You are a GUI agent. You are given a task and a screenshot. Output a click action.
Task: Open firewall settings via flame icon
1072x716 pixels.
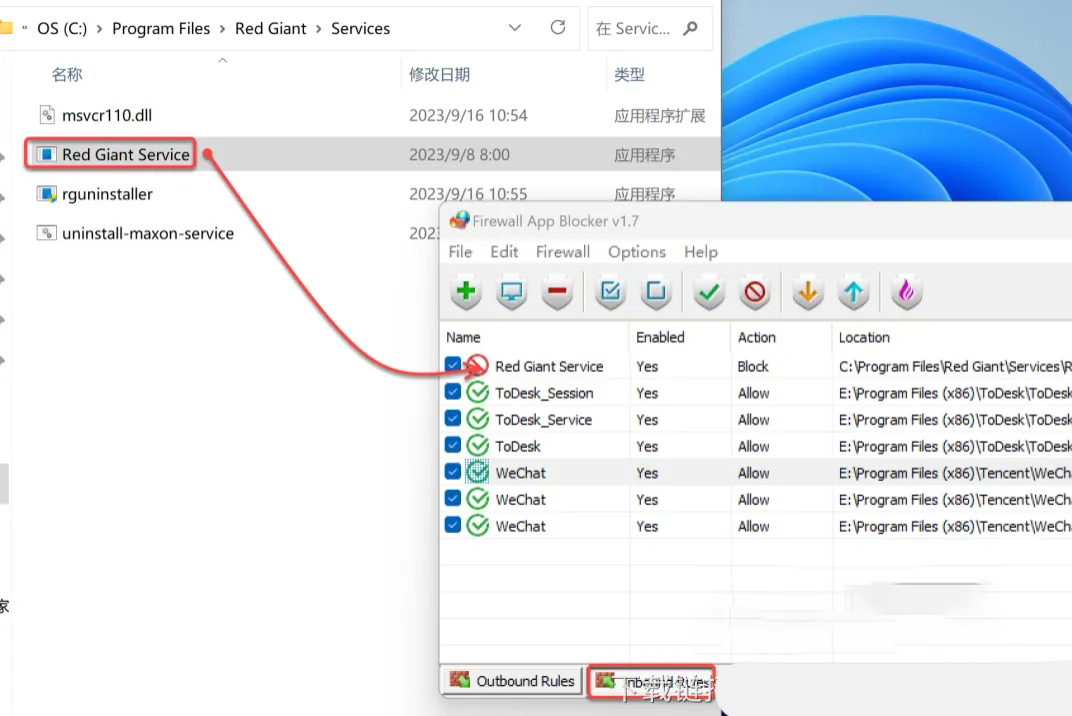[x=905, y=291]
